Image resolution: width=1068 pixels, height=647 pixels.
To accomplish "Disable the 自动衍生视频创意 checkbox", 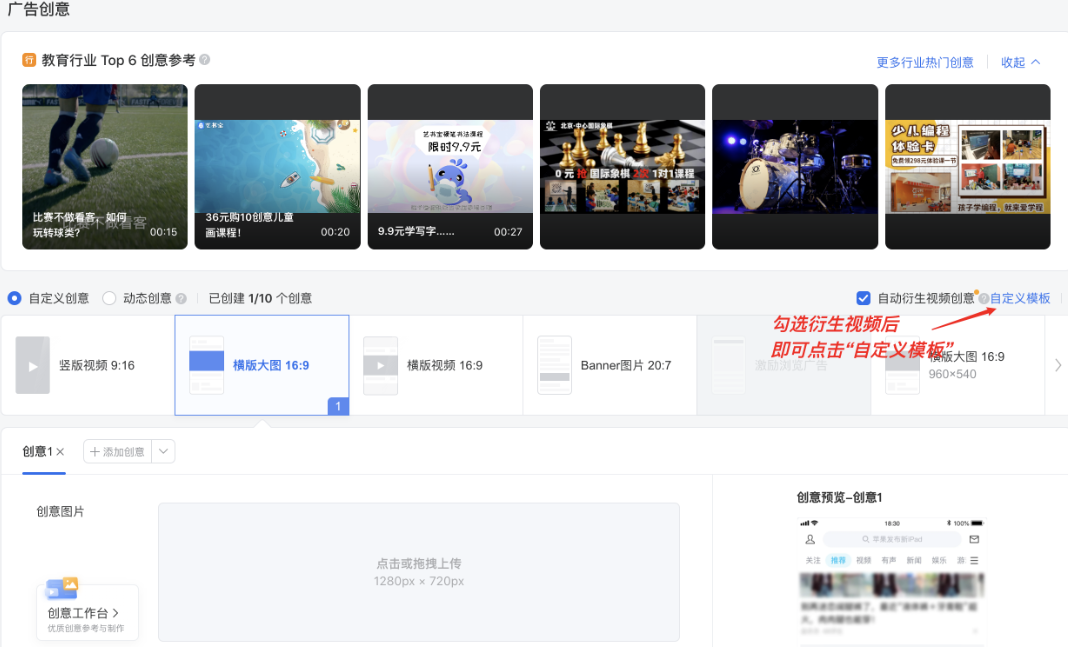I will coord(863,297).
